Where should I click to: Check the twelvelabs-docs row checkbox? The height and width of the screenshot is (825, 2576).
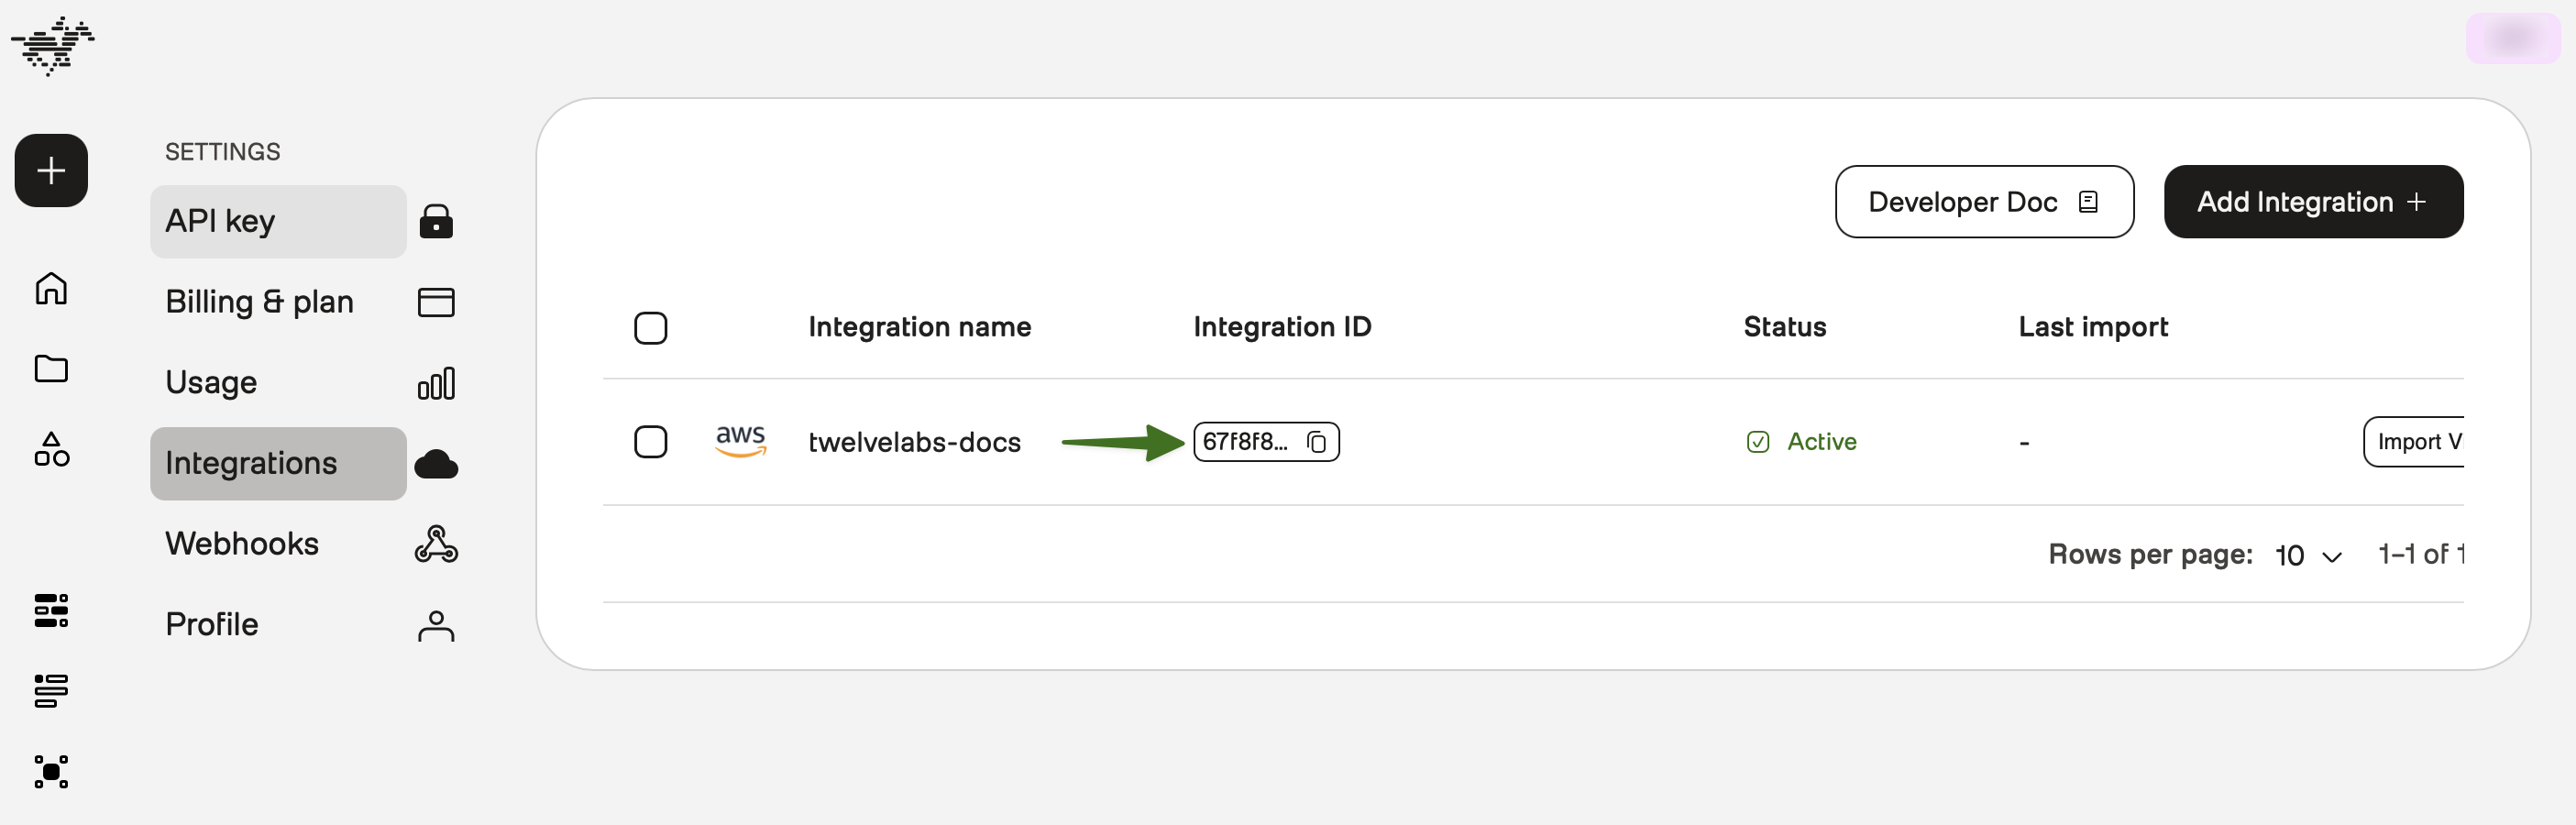pyautogui.click(x=651, y=442)
